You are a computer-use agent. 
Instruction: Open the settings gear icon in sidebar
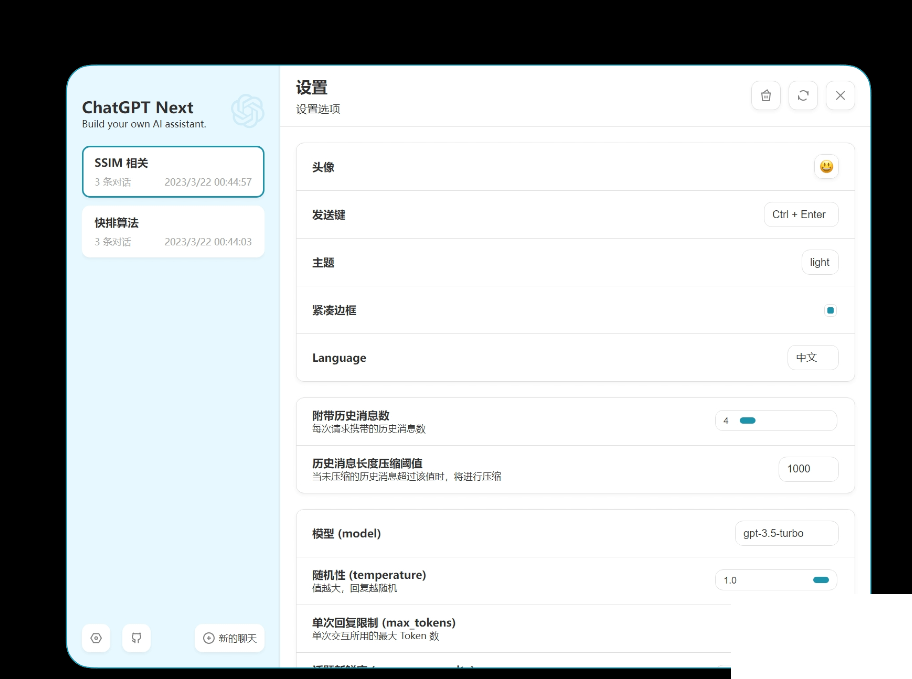point(96,638)
